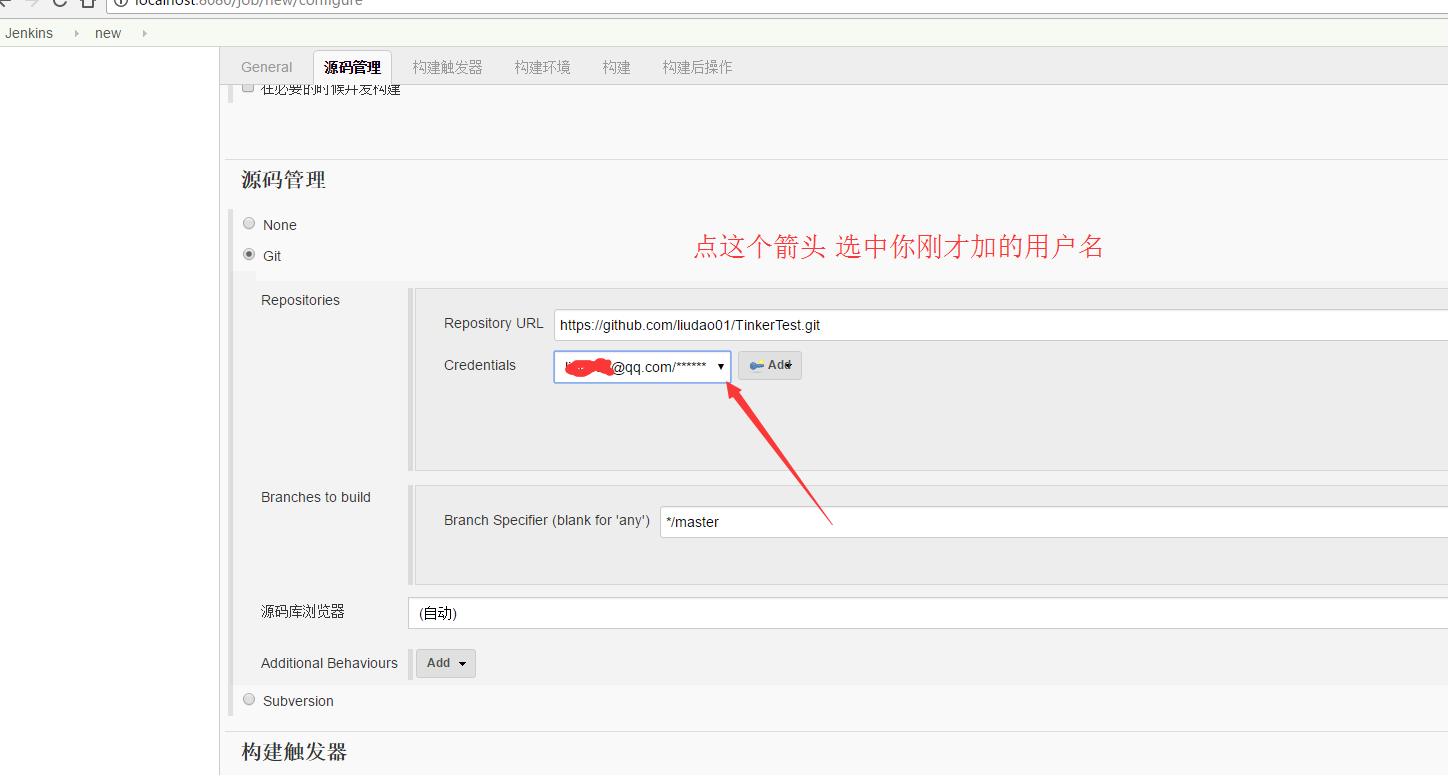The width and height of the screenshot is (1448, 775).
Task: Click the new job breadcrumb link
Action: (x=108, y=33)
